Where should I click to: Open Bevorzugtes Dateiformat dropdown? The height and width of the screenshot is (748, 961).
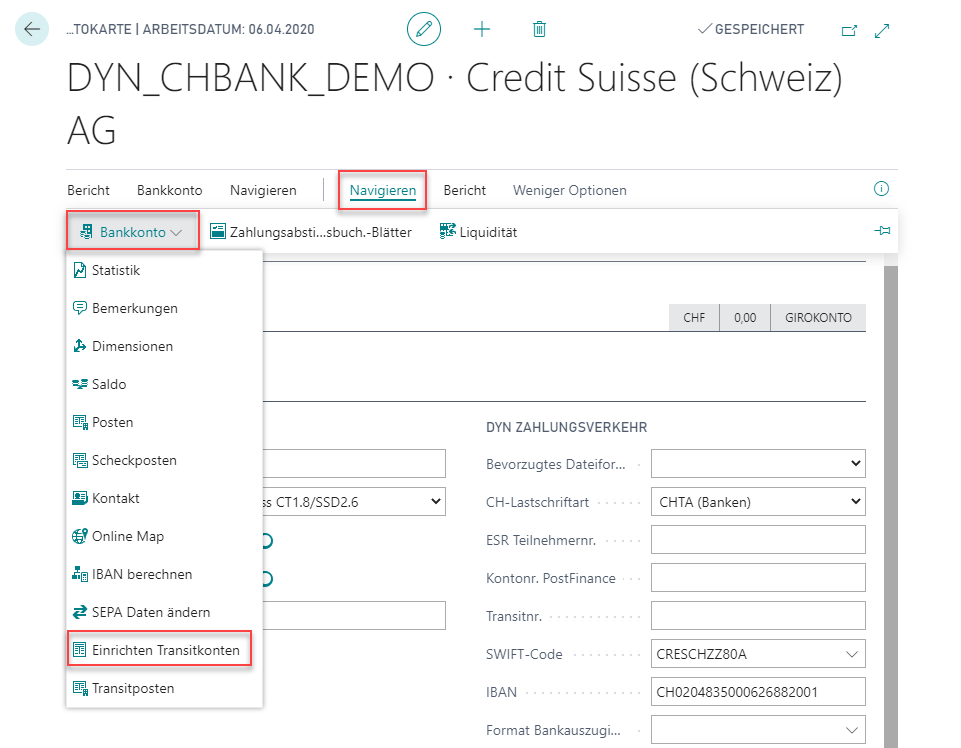coord(757,464)
